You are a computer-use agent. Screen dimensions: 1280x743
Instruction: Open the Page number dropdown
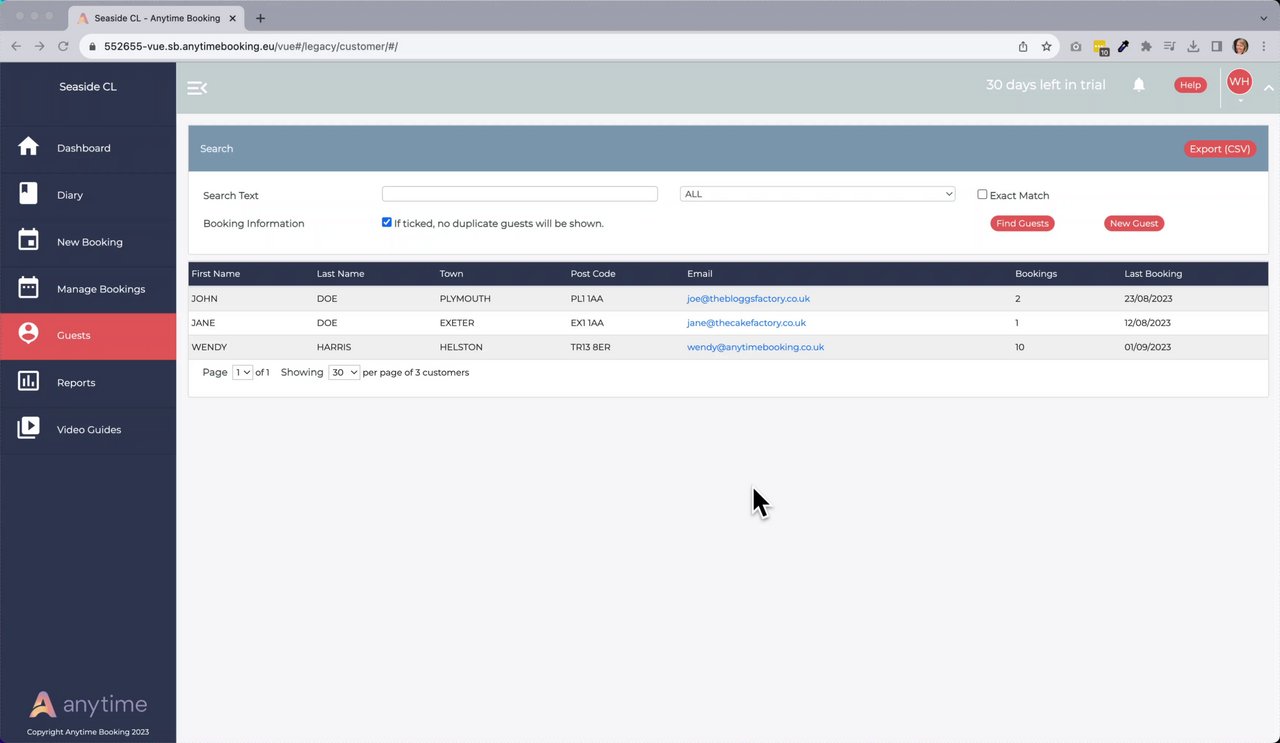[242, 372]
